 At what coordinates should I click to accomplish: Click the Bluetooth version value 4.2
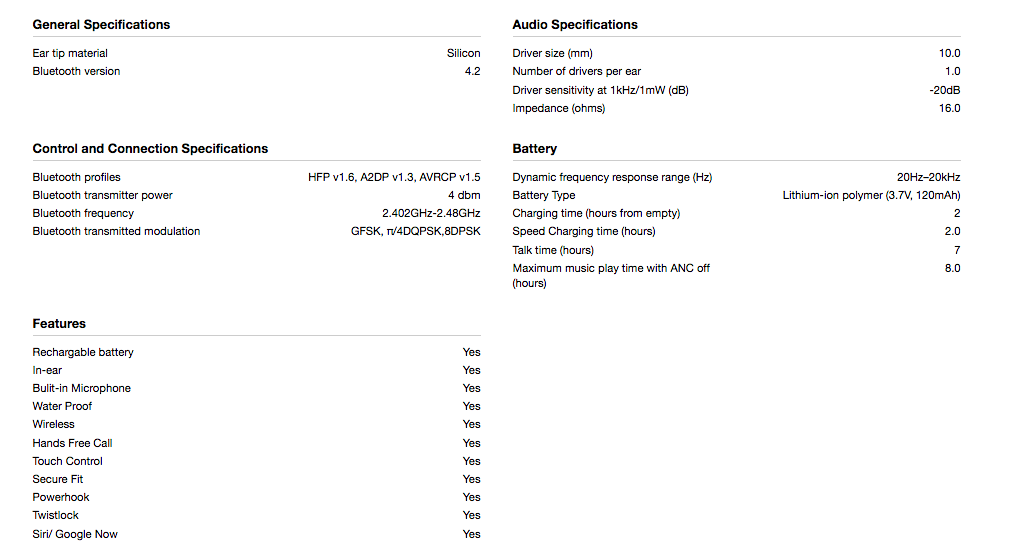472,71
